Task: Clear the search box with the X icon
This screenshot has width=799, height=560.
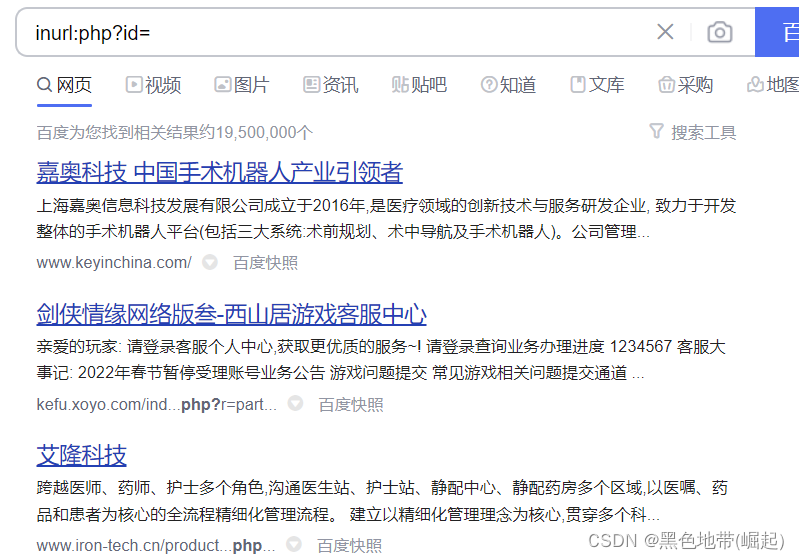Action: click(665, 32)
